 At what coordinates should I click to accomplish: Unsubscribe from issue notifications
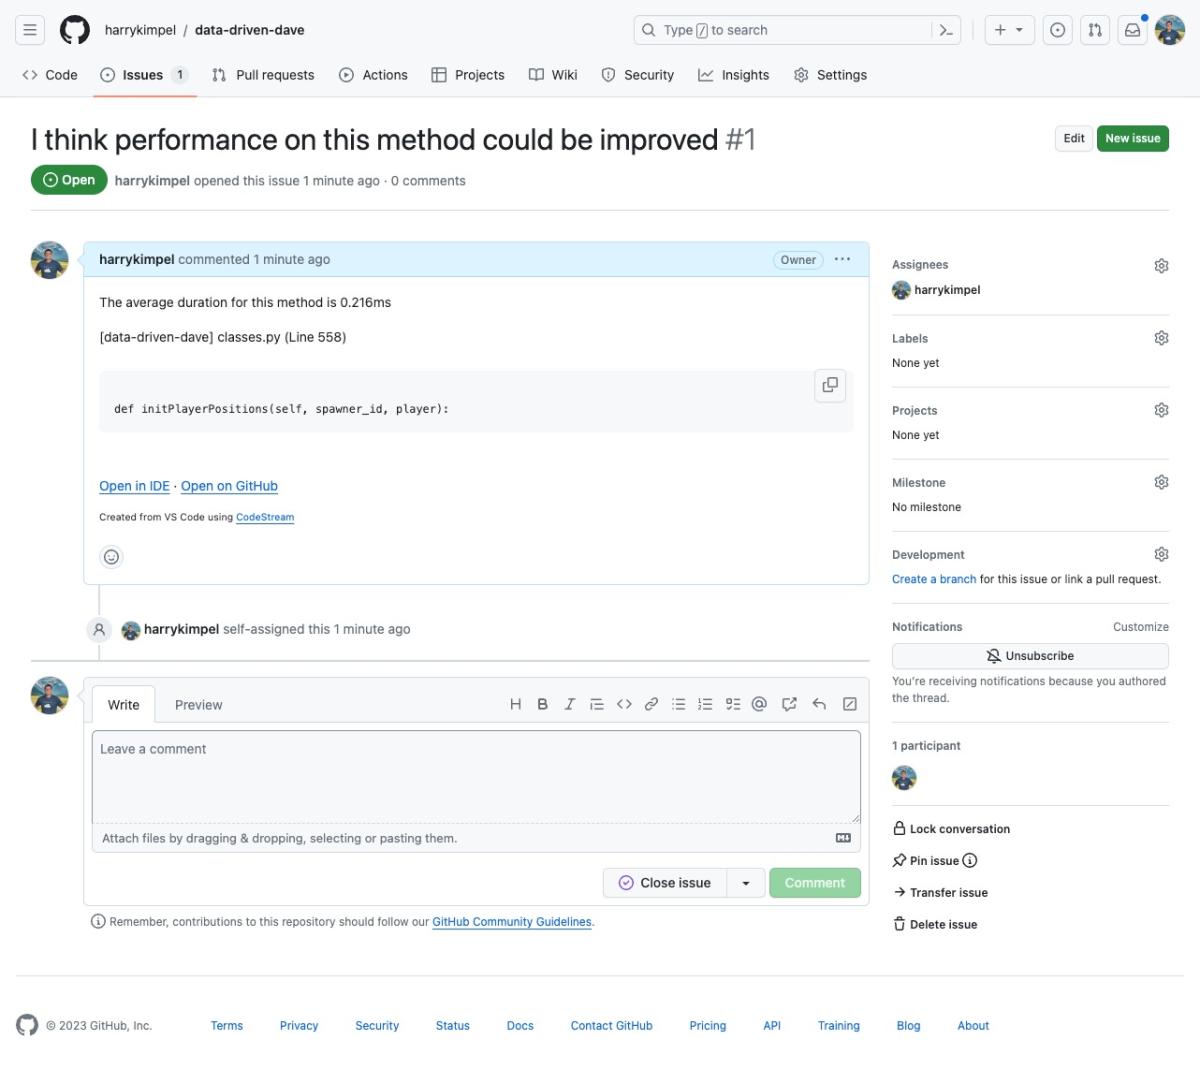click(x=1030, y=656)
